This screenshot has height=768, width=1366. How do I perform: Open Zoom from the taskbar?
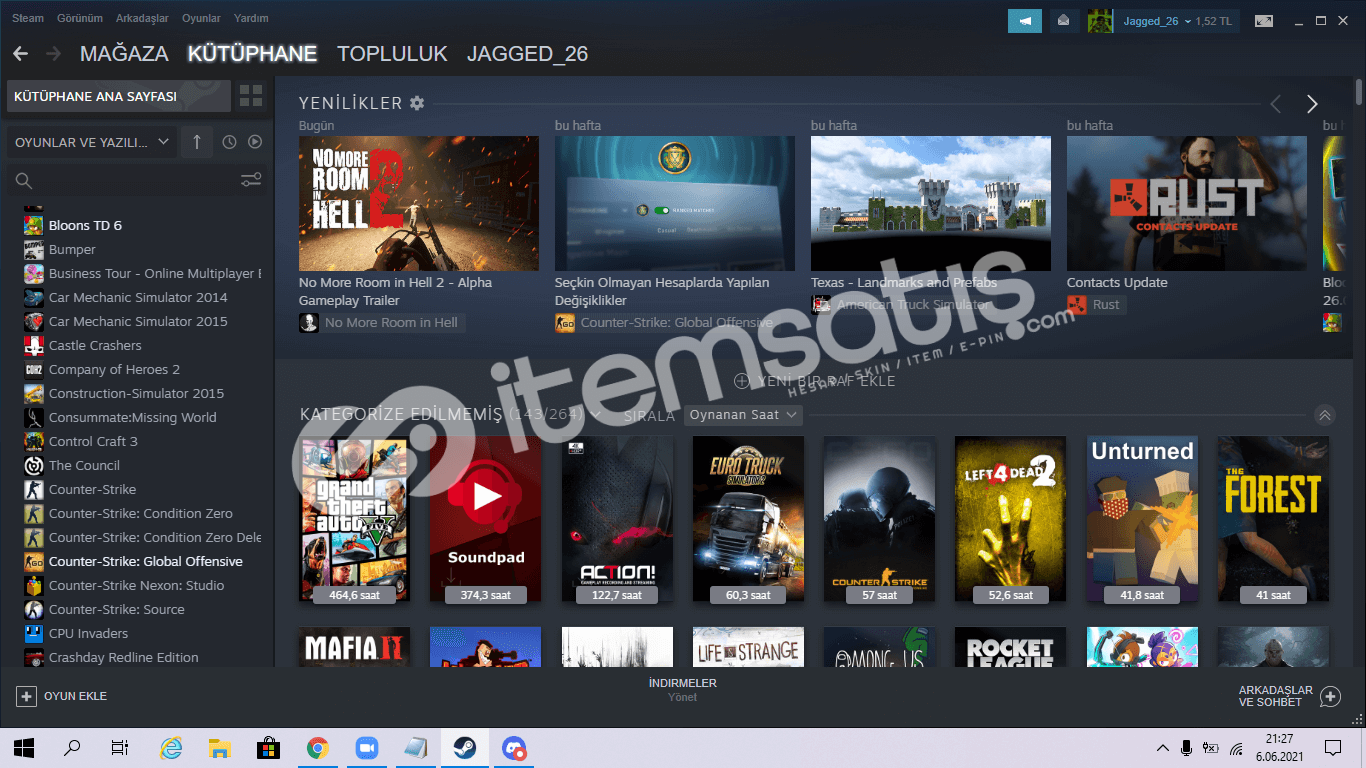[x=367, y=748]
